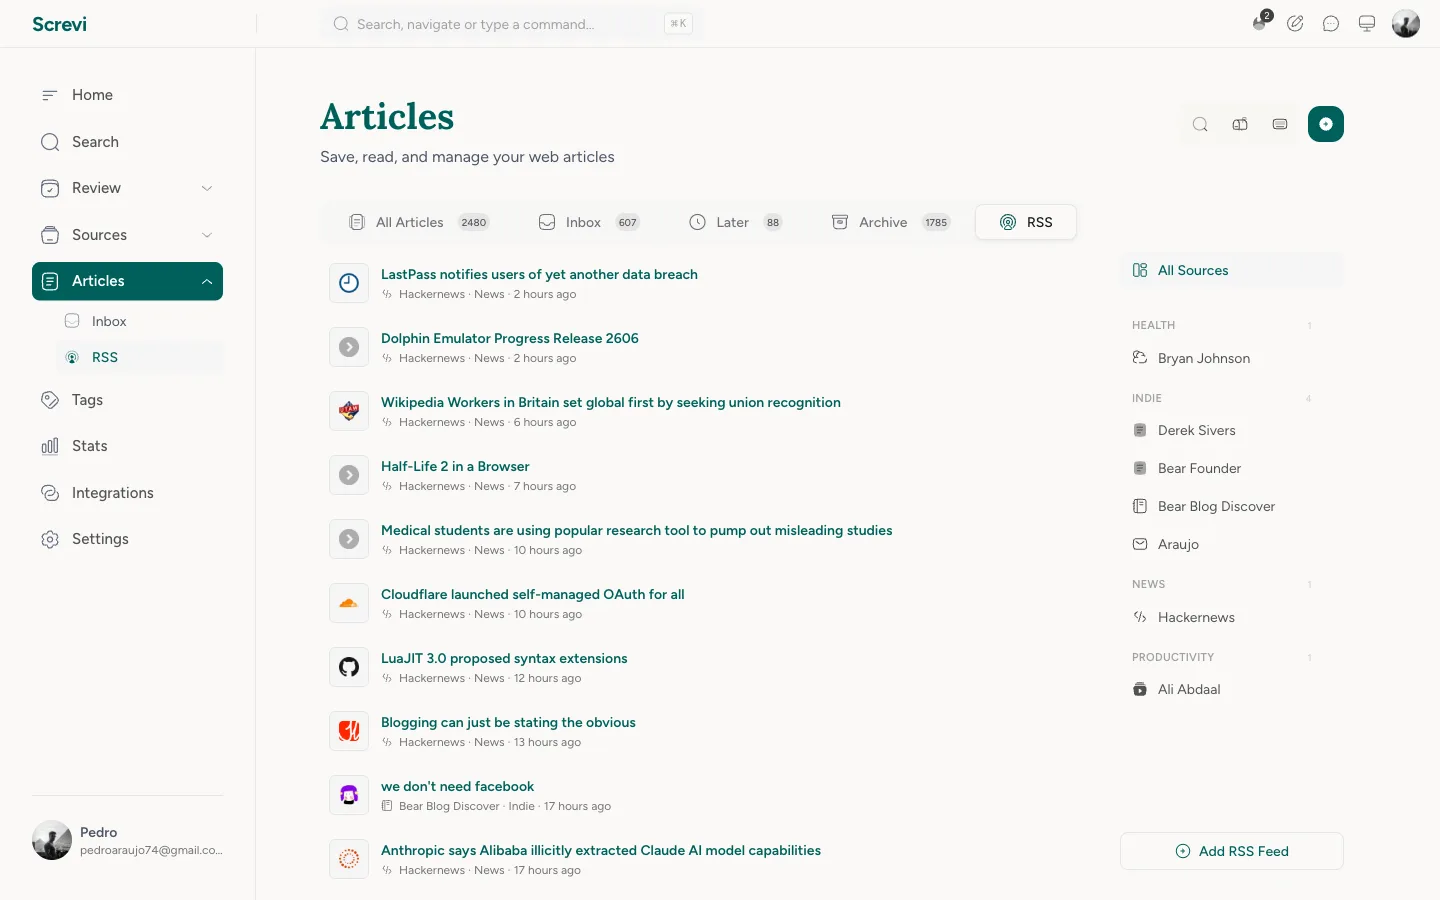Open LuaJIT 3.0 proposed syntax extensions
1440x900 pixels.
point(504,658)
